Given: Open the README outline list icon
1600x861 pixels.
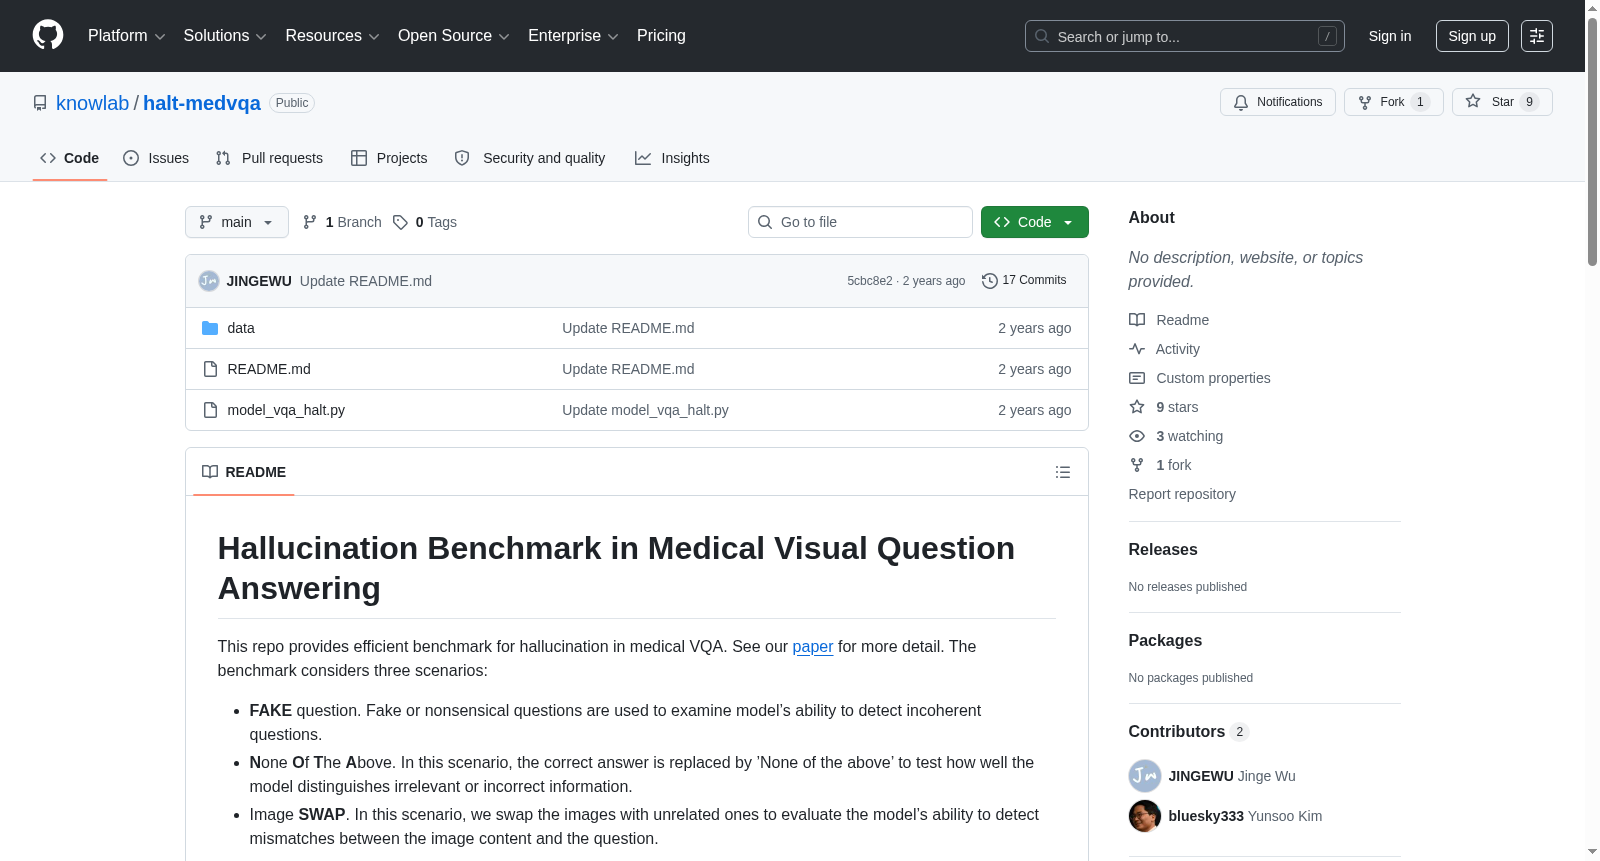Looking at the screenshot, I should (x=1063, y=472).
